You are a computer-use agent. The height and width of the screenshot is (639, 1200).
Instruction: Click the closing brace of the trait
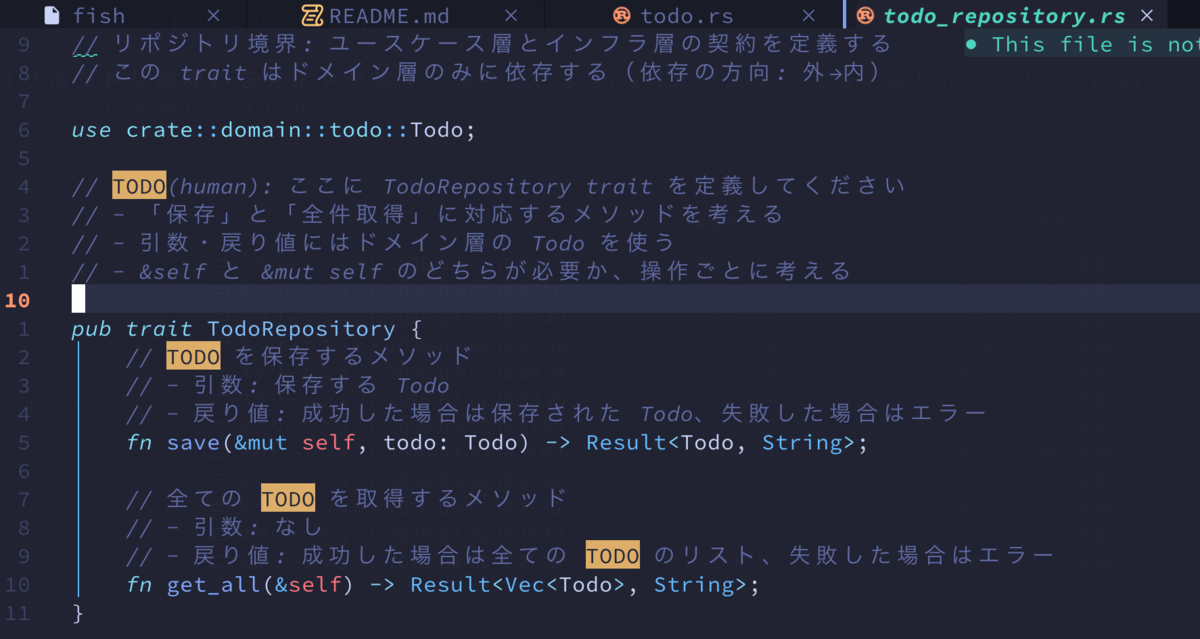pyautogui.click(x=78, y=612)
